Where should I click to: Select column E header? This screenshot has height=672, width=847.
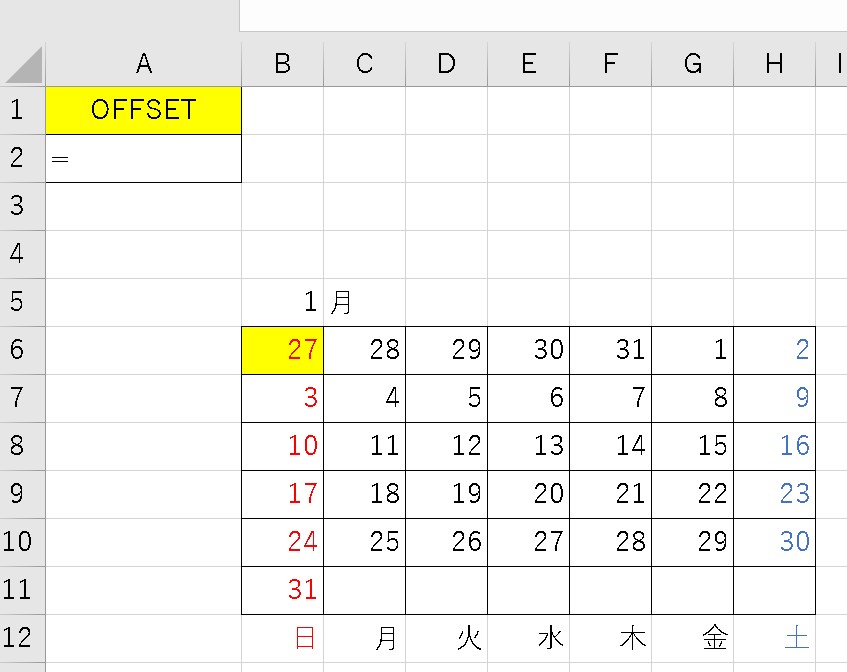528,64
